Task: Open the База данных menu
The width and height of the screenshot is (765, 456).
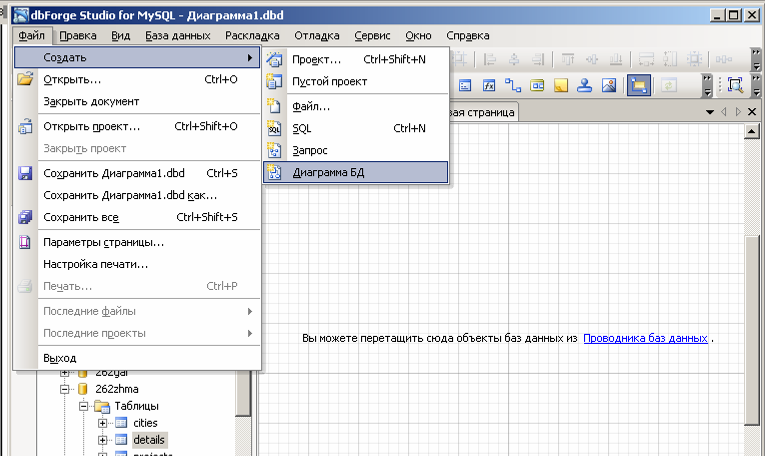Action: (x=177, y=35)
